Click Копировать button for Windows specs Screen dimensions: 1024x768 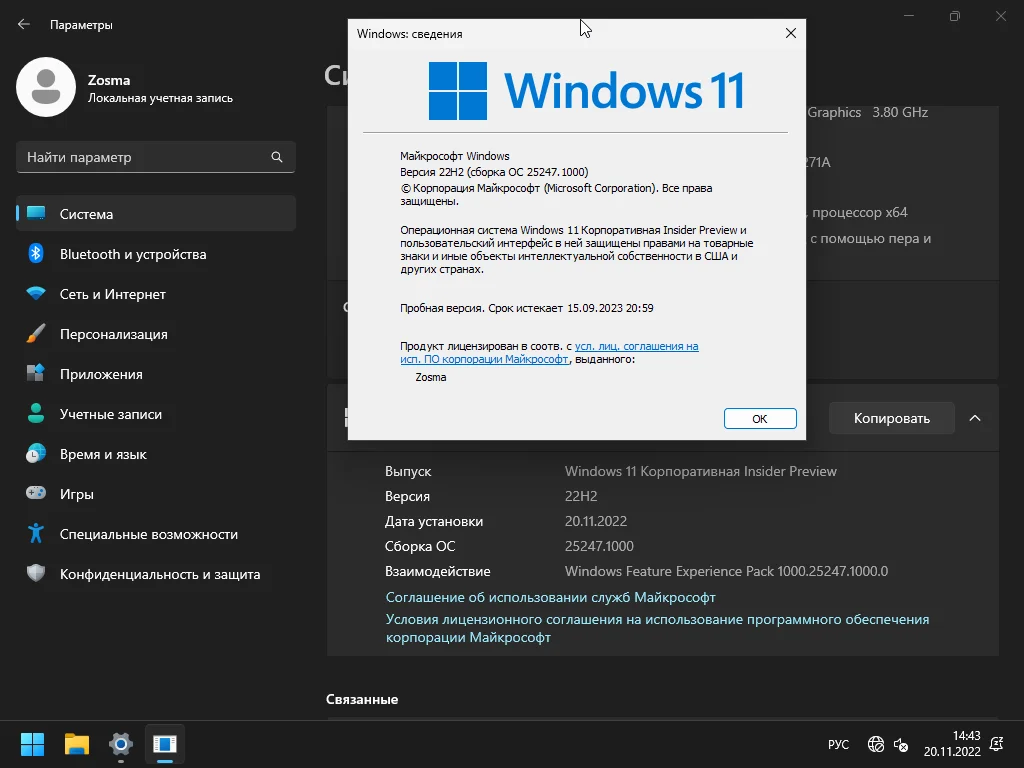pos(891,418)
